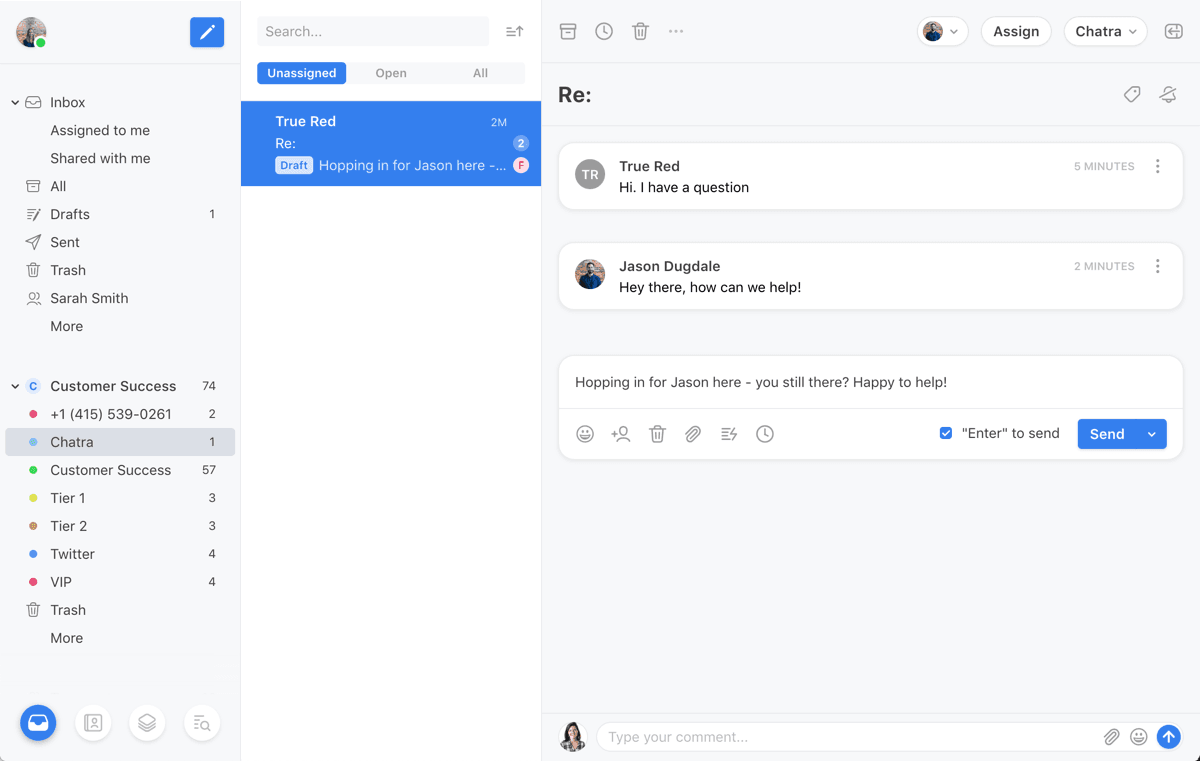Add a tag to the conversation

tap(1131, 94)
